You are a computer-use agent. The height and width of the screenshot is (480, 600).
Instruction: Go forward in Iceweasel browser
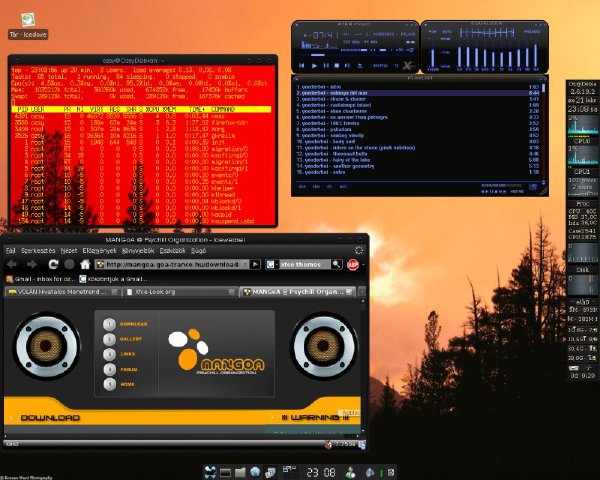click(32, 264)
